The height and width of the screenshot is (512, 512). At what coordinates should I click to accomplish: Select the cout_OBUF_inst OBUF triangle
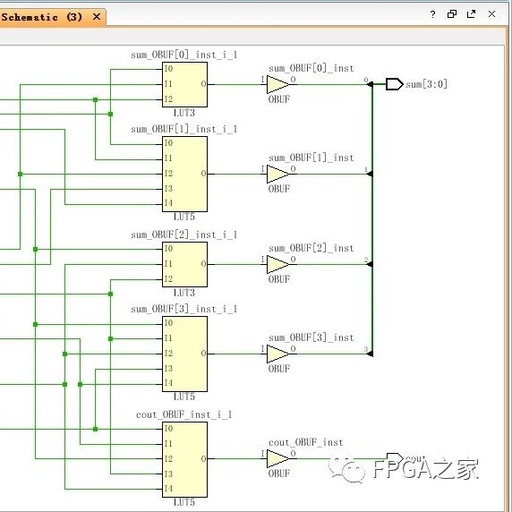(277, 459)
